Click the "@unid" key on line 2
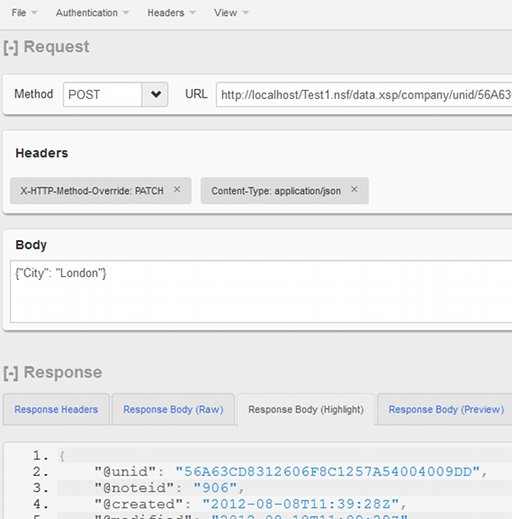 [x=125, y=472]
